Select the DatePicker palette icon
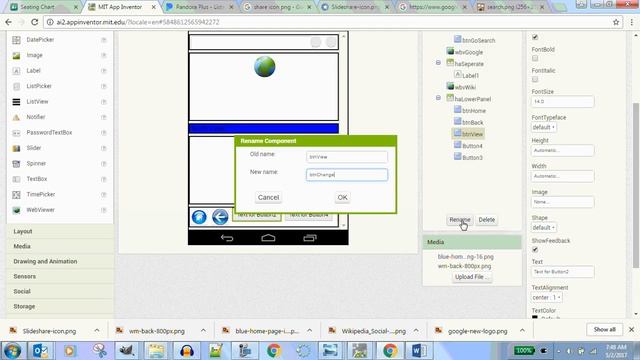640x360 pixels. pyautogui.click(x=16, y=40)
